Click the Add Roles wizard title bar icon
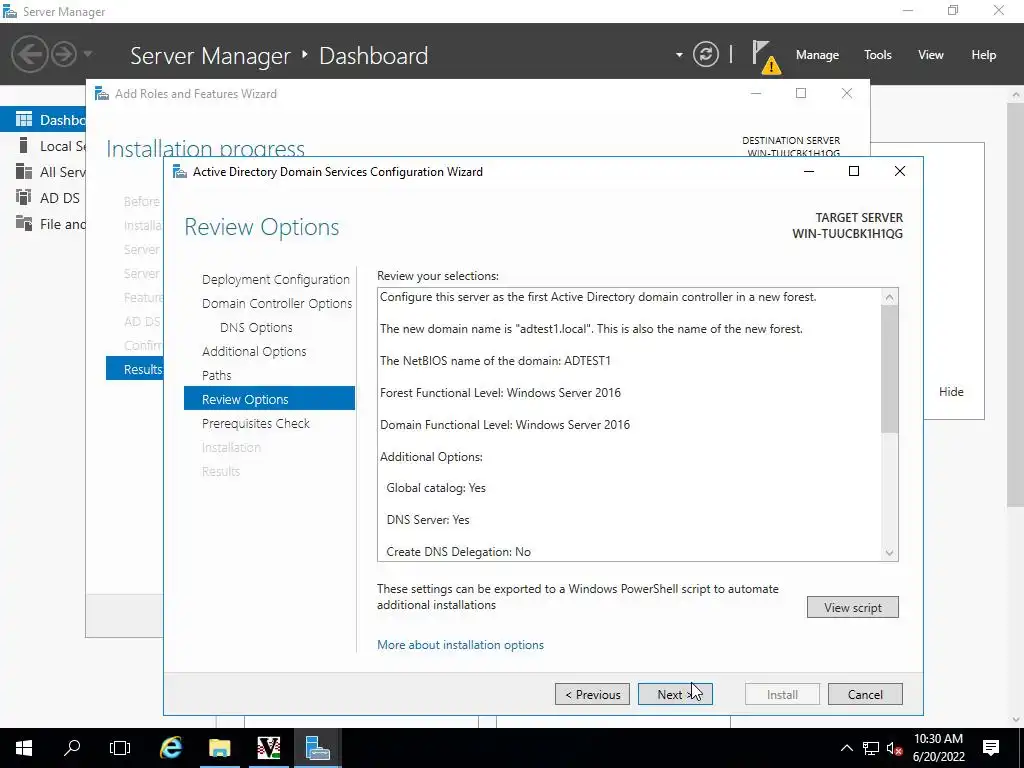The image size is (1024, 768). [x=101, y=93]
